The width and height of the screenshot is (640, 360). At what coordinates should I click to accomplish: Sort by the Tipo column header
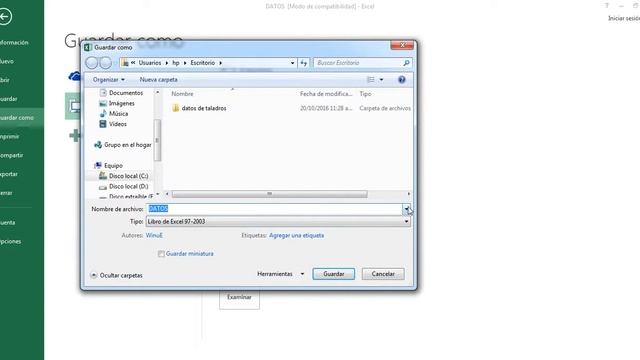point(365,94)
